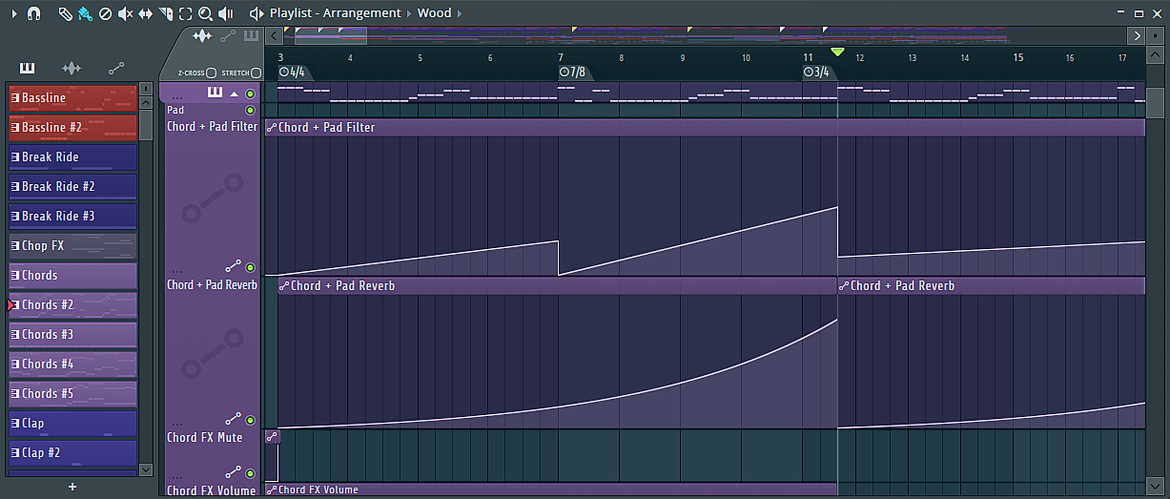
Task: Toggle the magnet snap icon
Action: click(x=34, y=13)
